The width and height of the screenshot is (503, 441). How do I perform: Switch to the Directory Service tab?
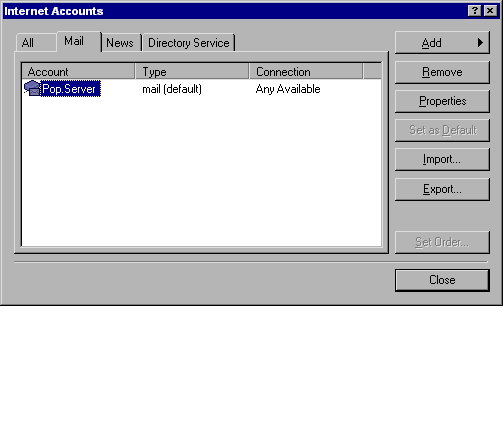(189, 43)
